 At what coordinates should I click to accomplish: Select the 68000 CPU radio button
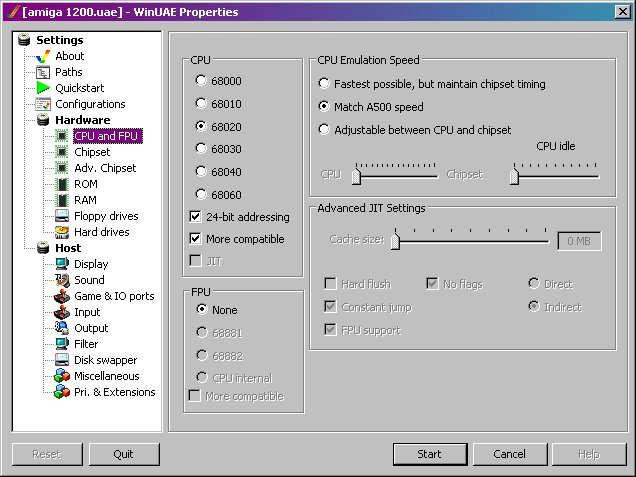pyautogui.click(x=201, y=80)
